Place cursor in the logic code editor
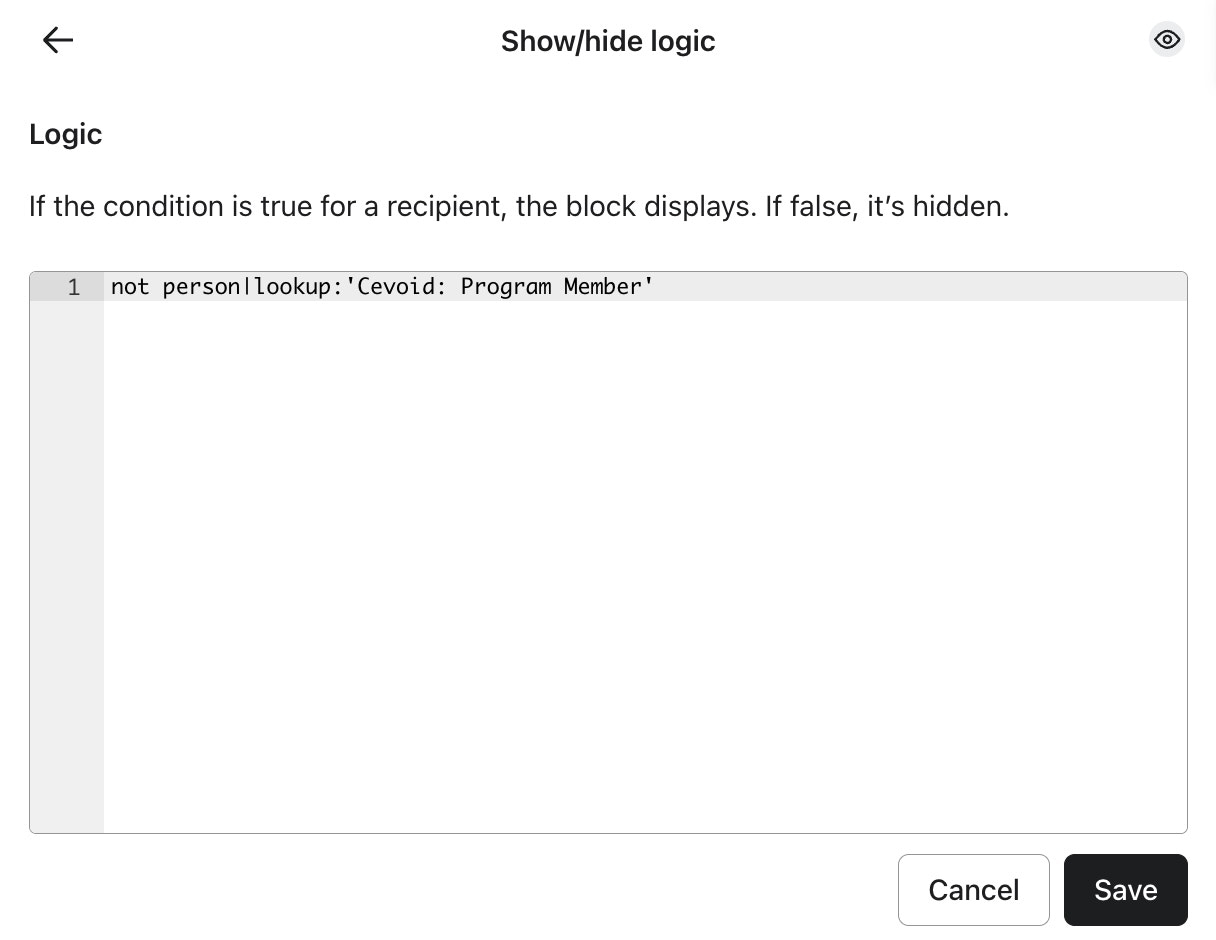This screenshot has width=1216, height=940. (x=600, y=450)
